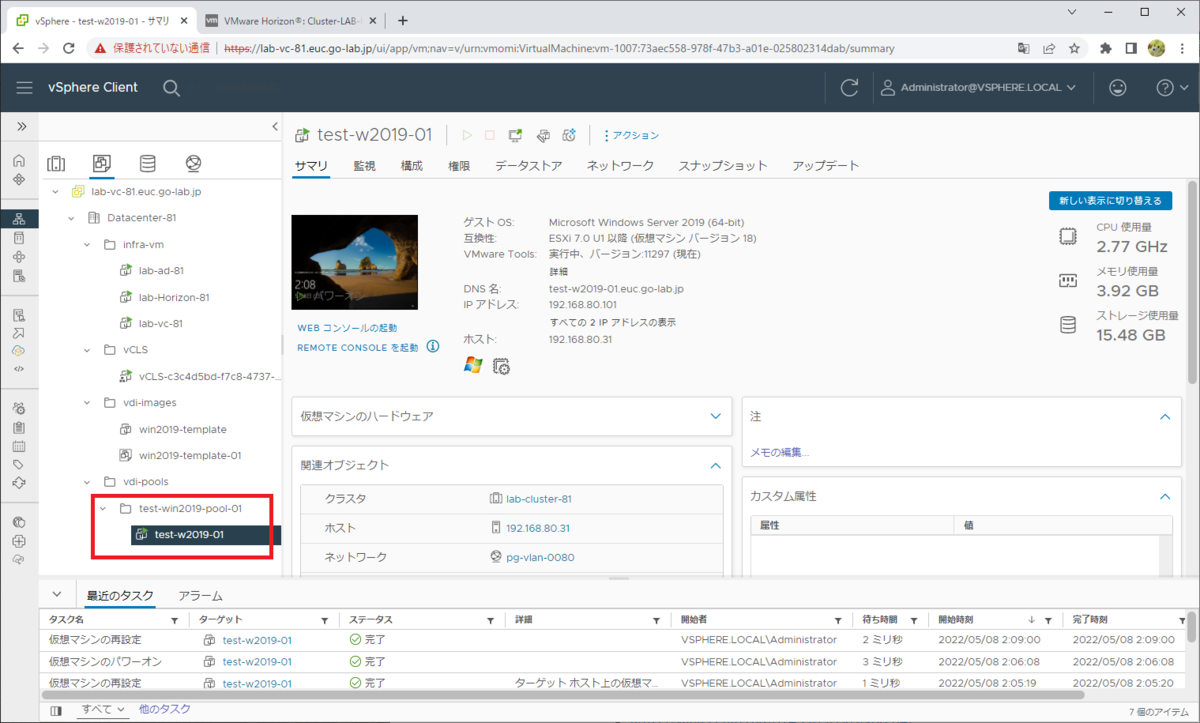Collapse the 注 notes panel
The image size is (1200, 723).
click(1164, 416)
